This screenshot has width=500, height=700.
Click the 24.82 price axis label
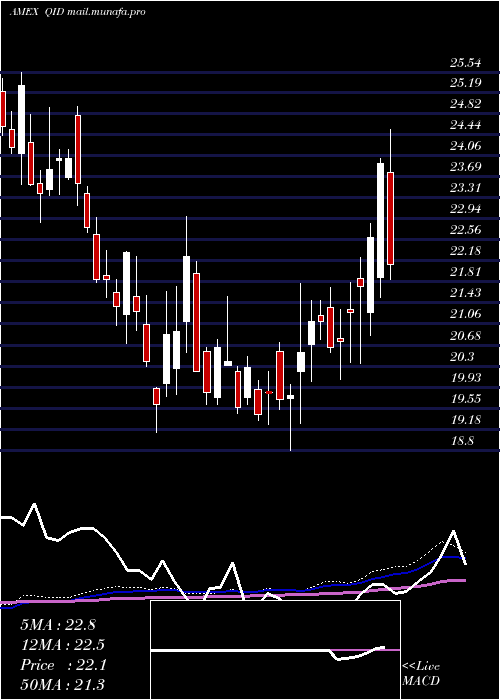(x=465, y=104)
